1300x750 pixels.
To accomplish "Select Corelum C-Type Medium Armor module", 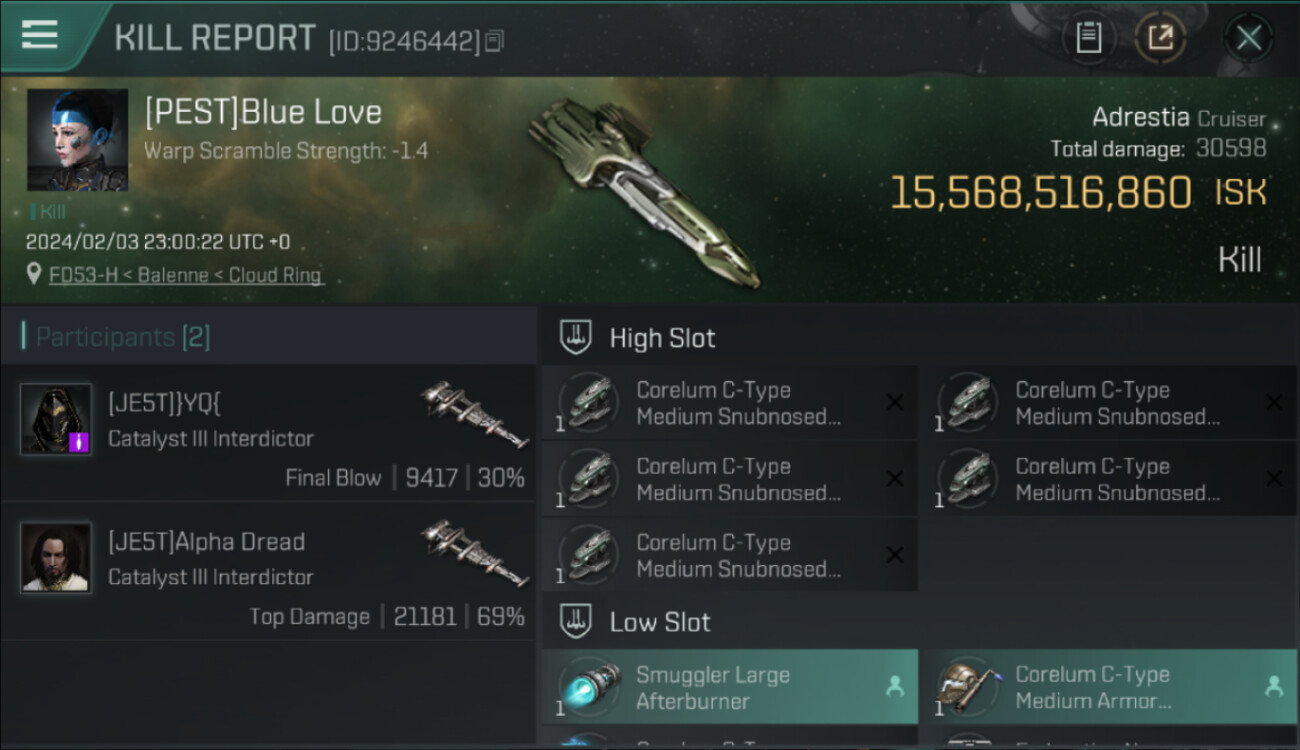I will point(1108,687).
